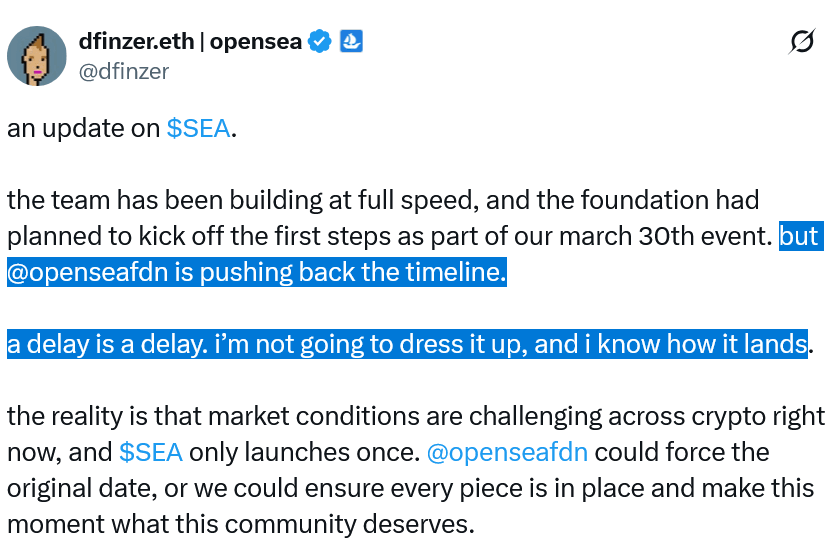Open the $SEA cashtag before "only launches once"

click(150, 452)
